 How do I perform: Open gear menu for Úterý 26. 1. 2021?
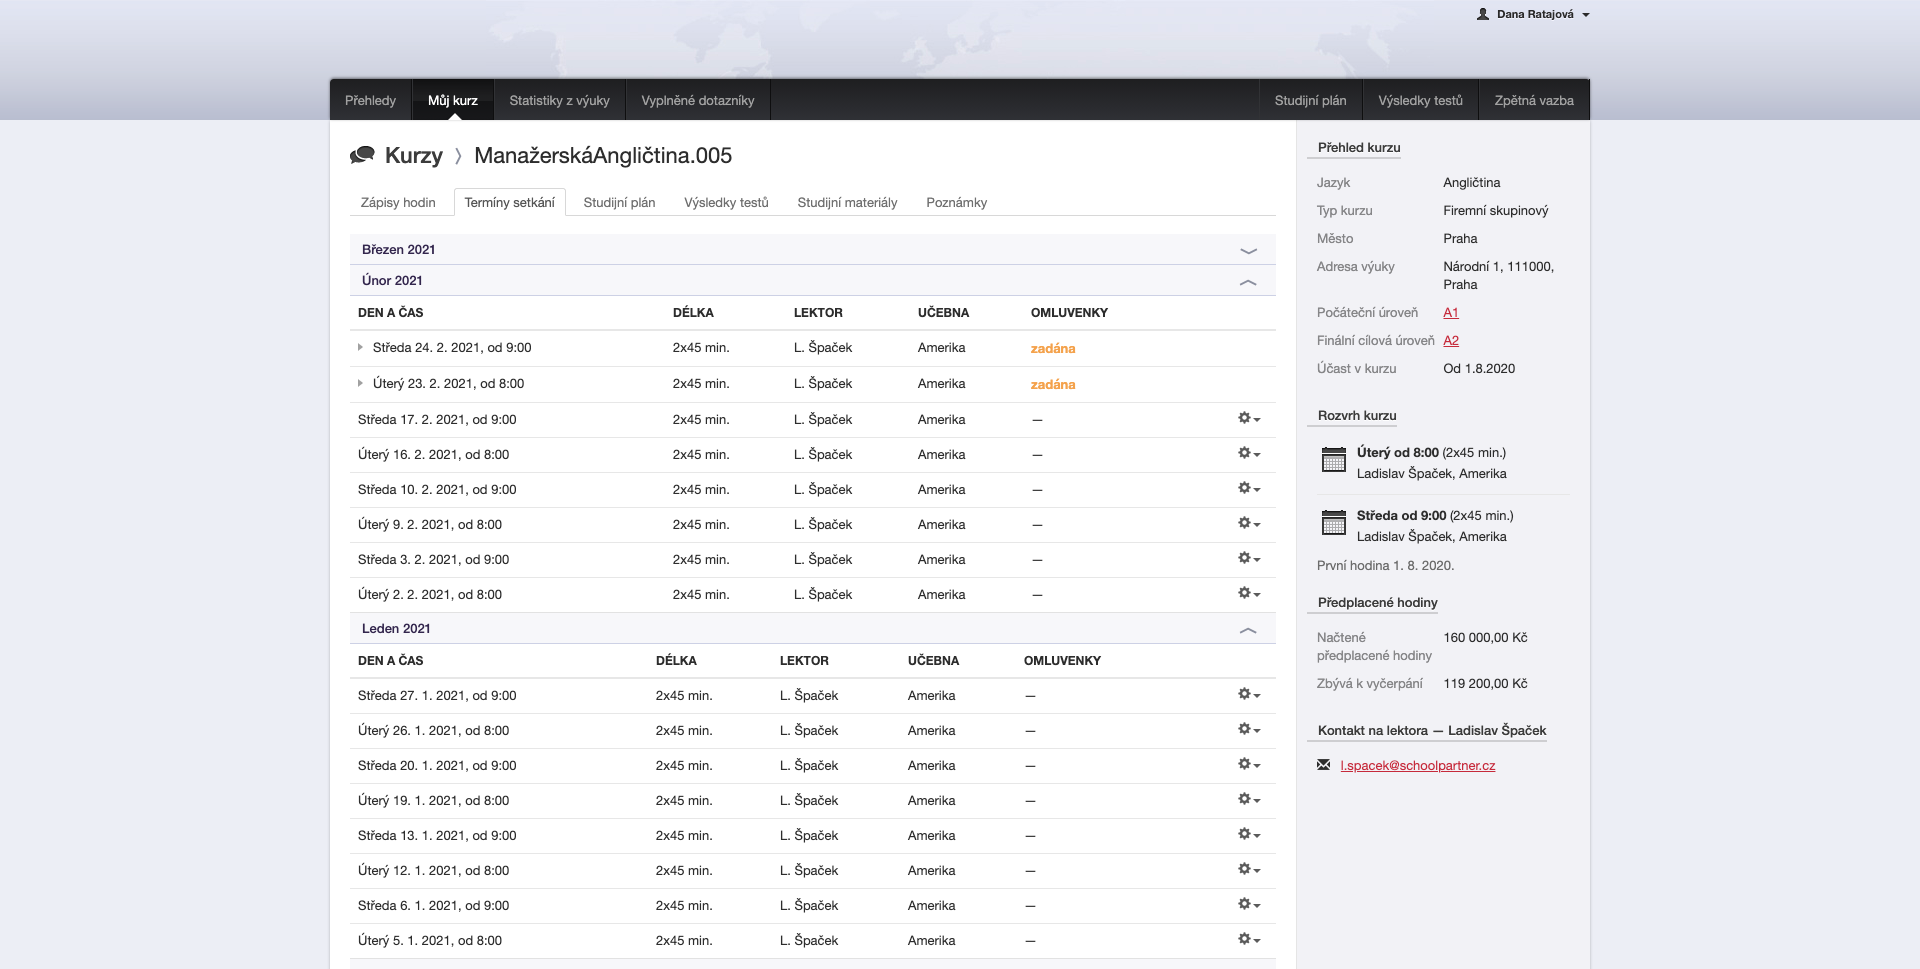(x=1249, y=730)
